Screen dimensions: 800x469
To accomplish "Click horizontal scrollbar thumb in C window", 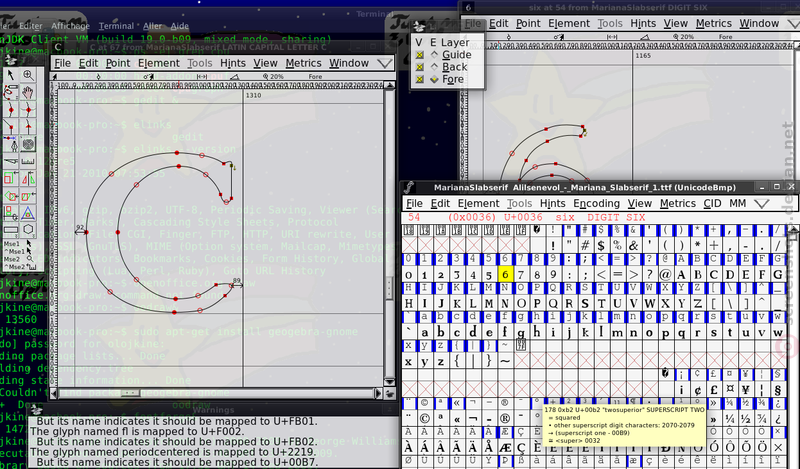I will click(x=130, y=393).
